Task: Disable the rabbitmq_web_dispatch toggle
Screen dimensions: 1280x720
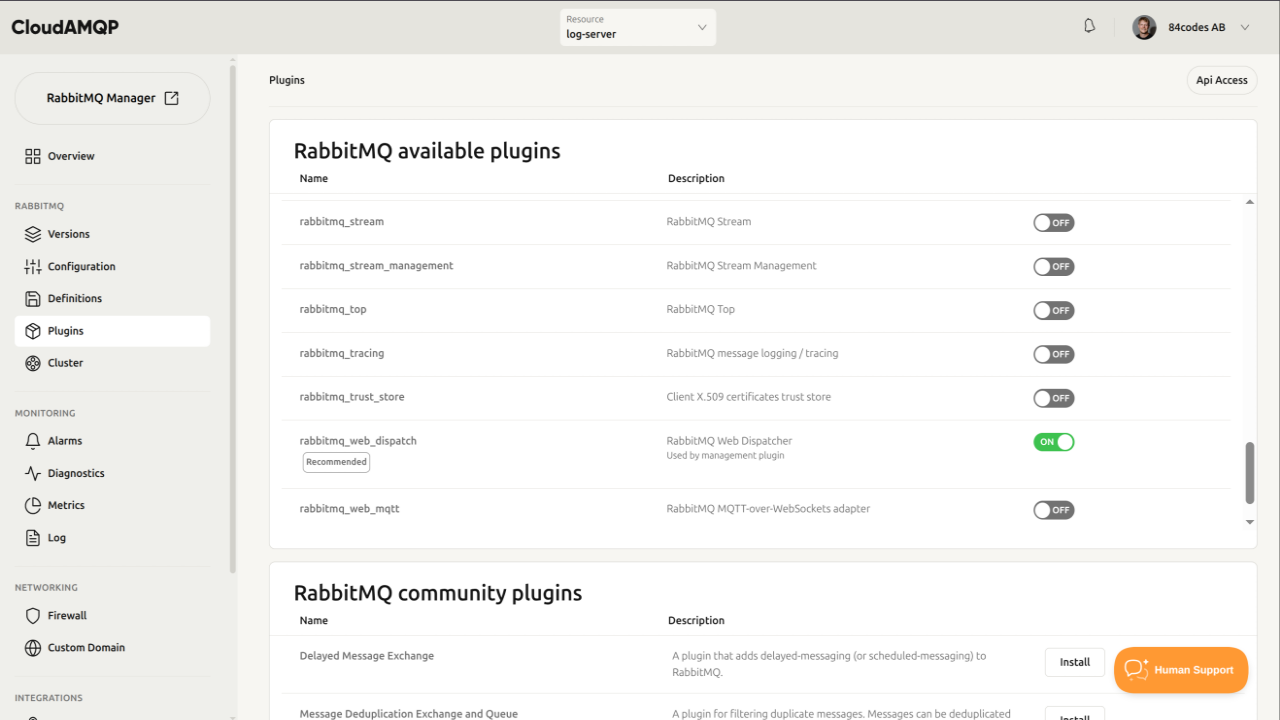Action: (x=1054, y=442)
